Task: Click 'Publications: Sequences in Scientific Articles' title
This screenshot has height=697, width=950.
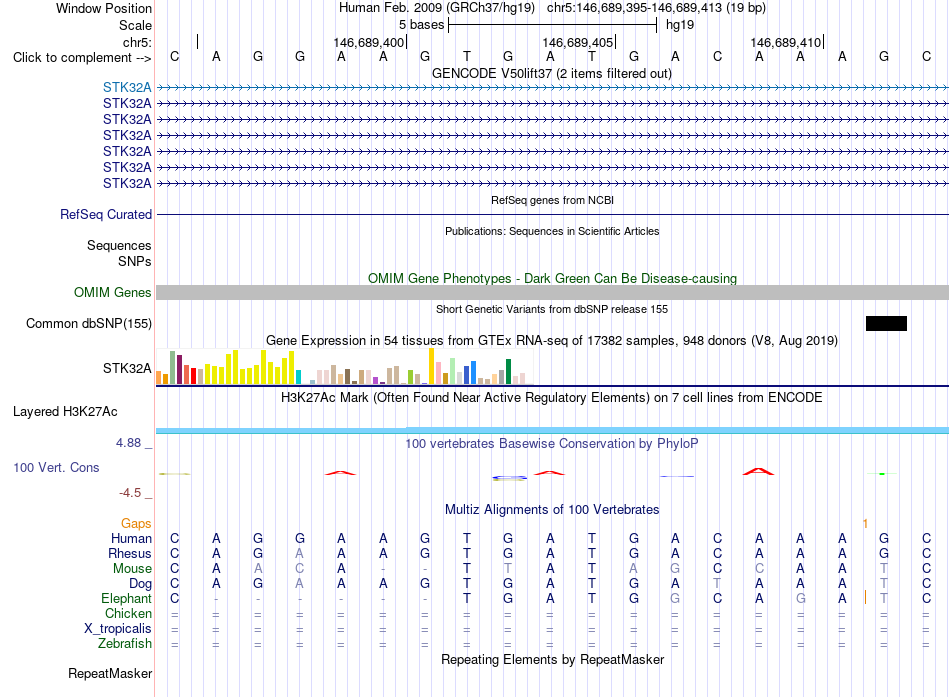Action: click(x=552, y=231)
